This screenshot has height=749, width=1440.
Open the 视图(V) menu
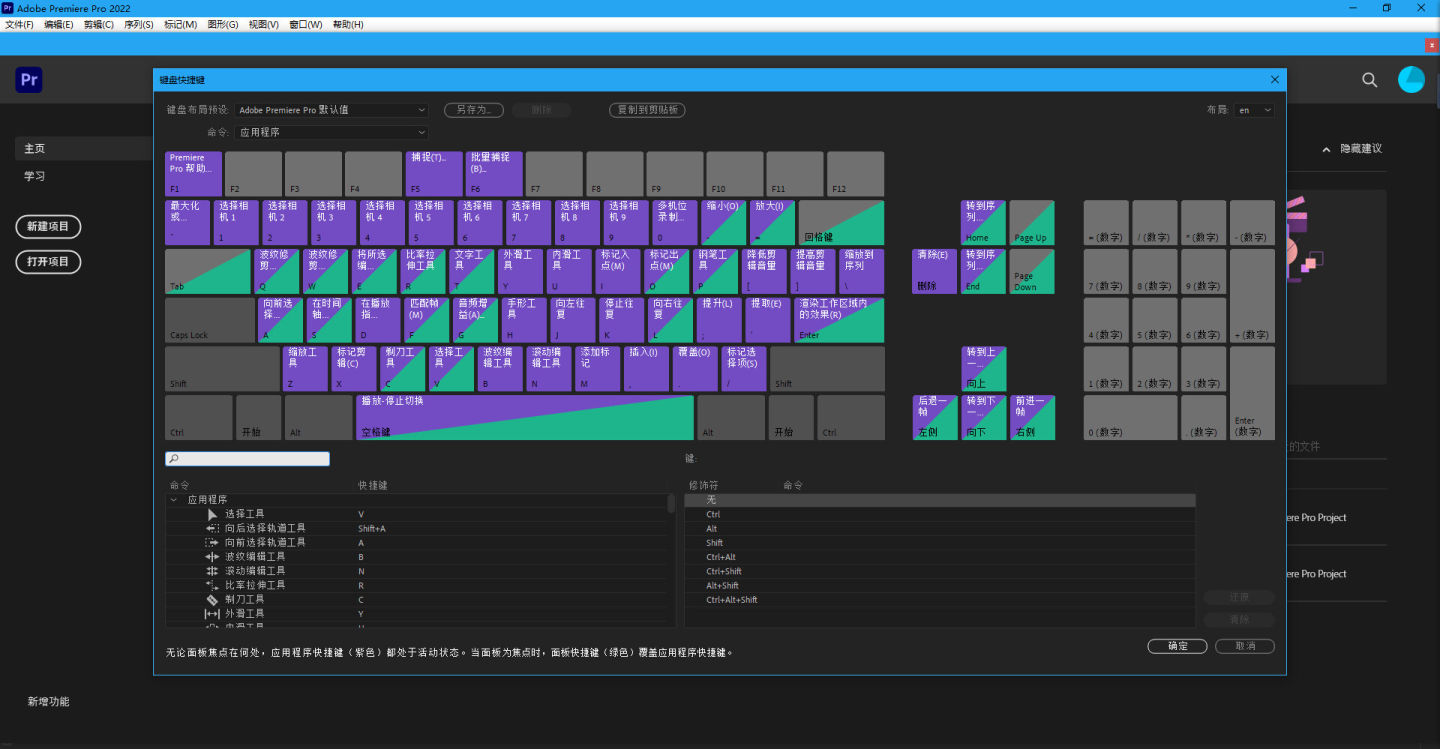tap(263, 24)
